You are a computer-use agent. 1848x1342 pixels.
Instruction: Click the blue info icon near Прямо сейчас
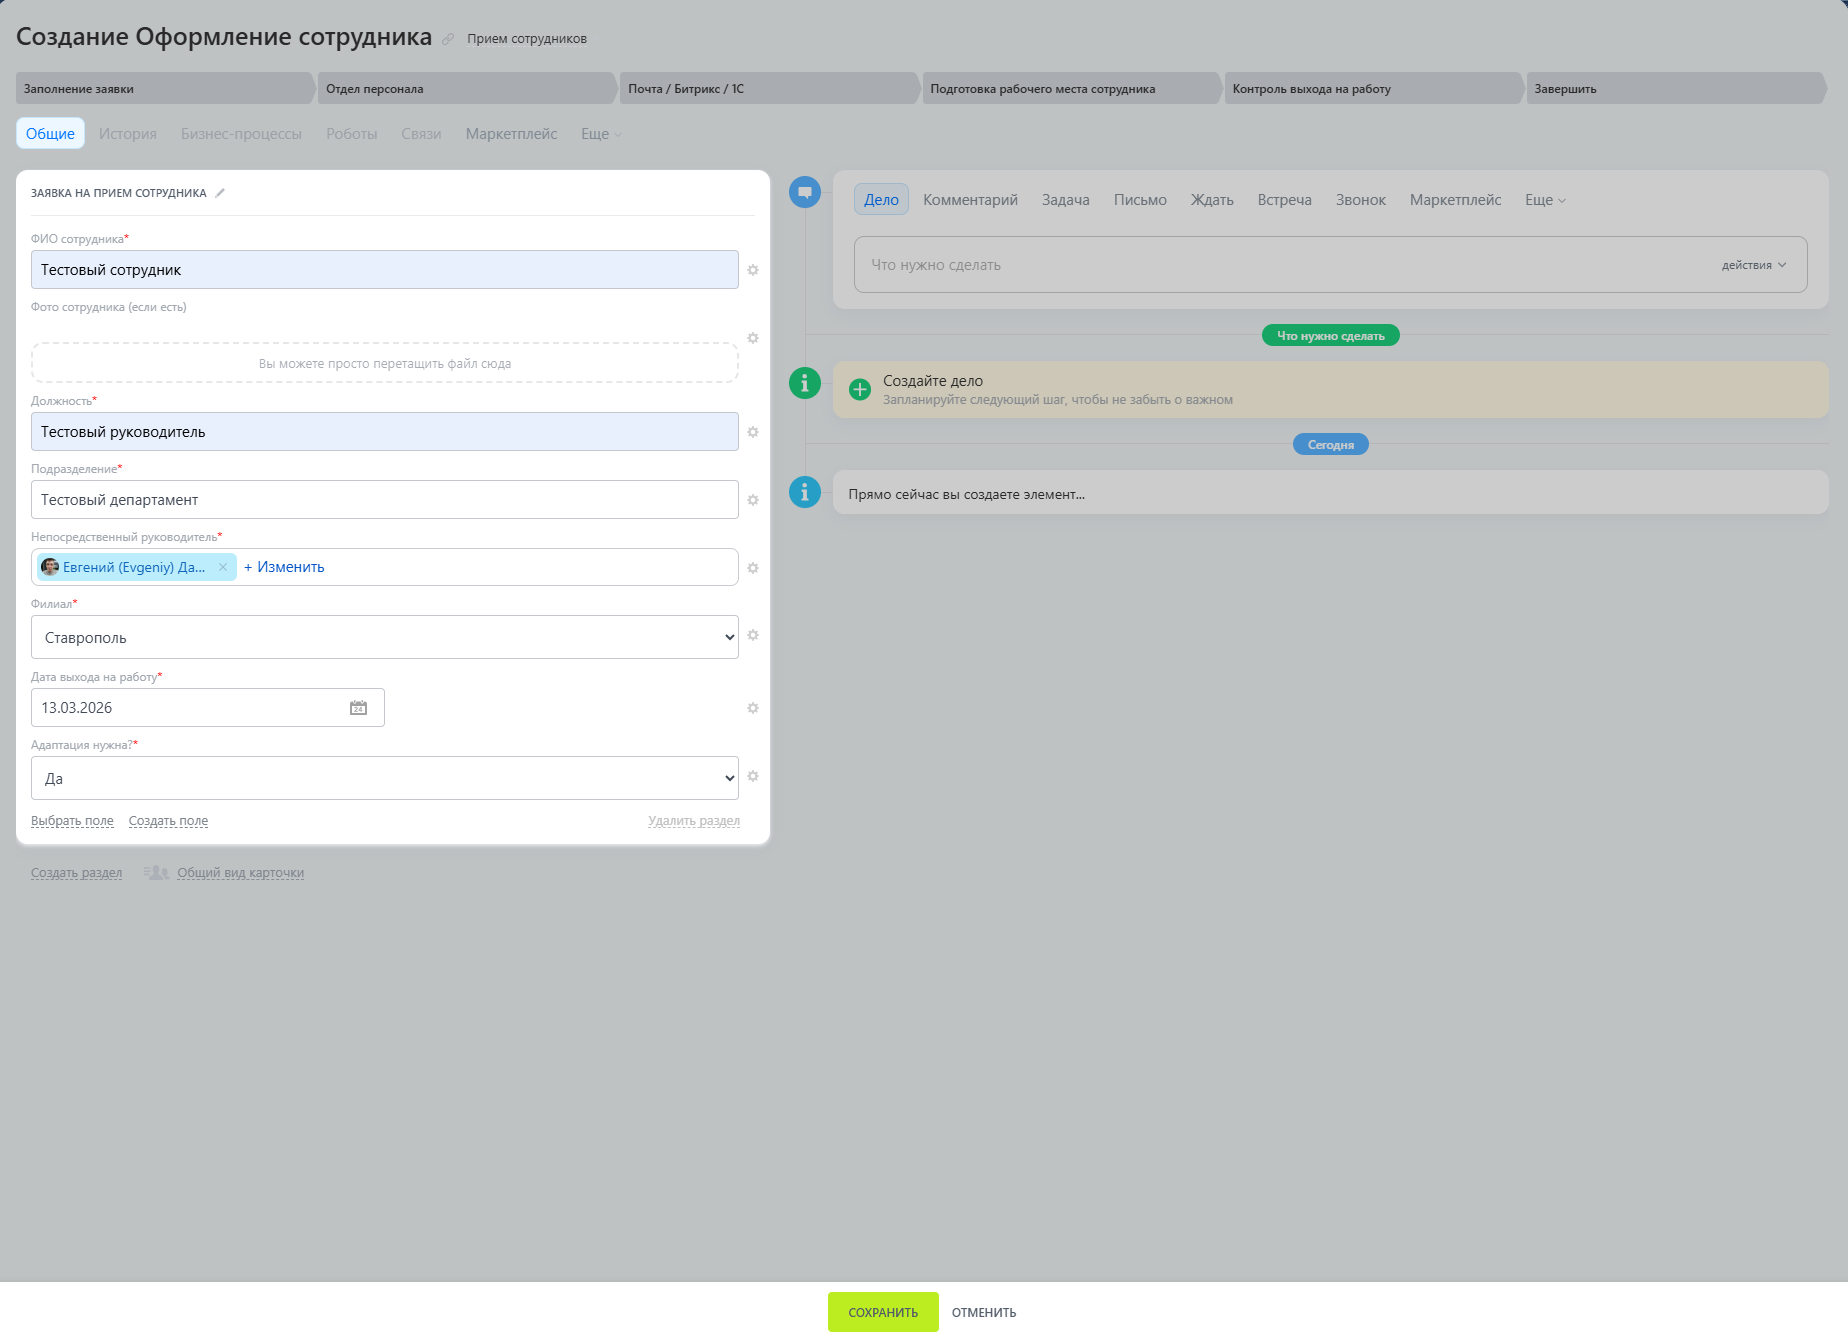click(805, 492)
